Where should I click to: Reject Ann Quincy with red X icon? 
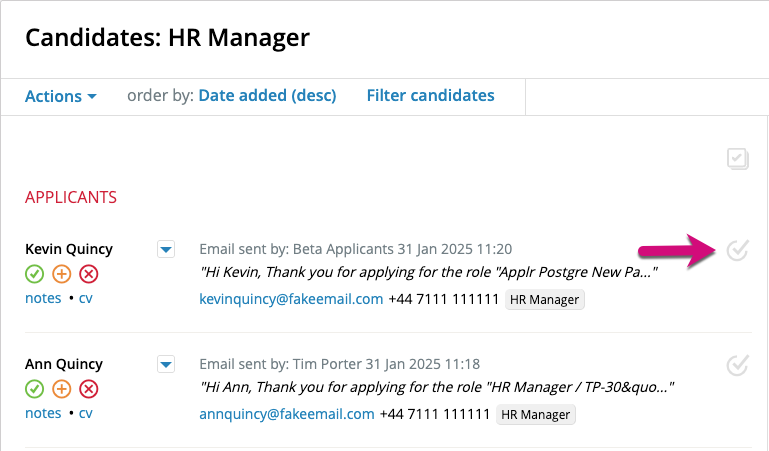[89, 389]
